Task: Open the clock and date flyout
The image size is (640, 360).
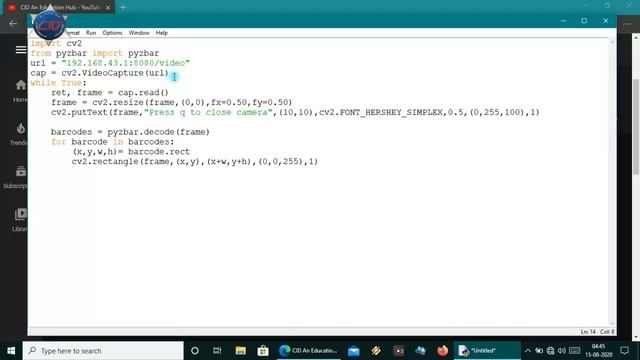Action: (598, 351)
